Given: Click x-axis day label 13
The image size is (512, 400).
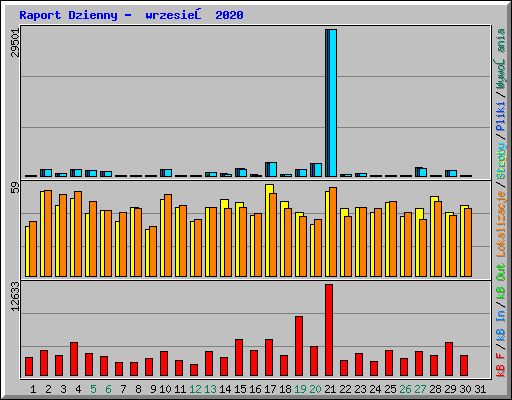Looking at the screenshot, I should [x=210, y=389].
